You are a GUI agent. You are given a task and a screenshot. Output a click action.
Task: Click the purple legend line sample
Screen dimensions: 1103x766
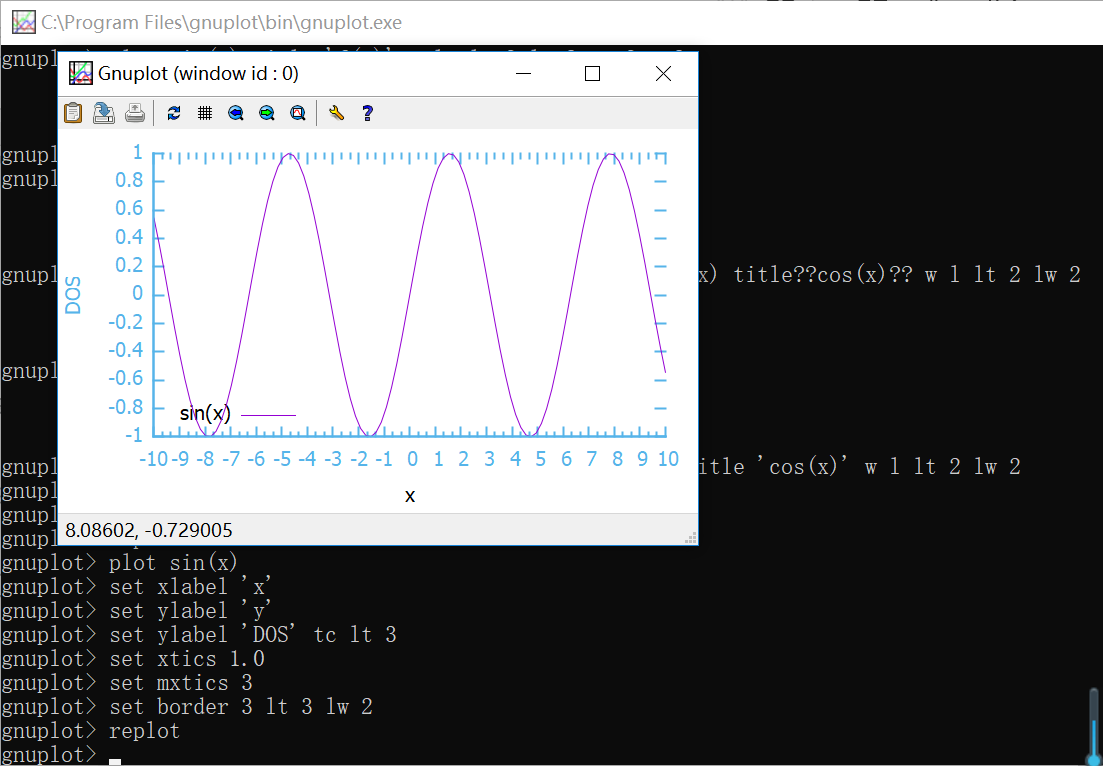[x=268, y=415]
